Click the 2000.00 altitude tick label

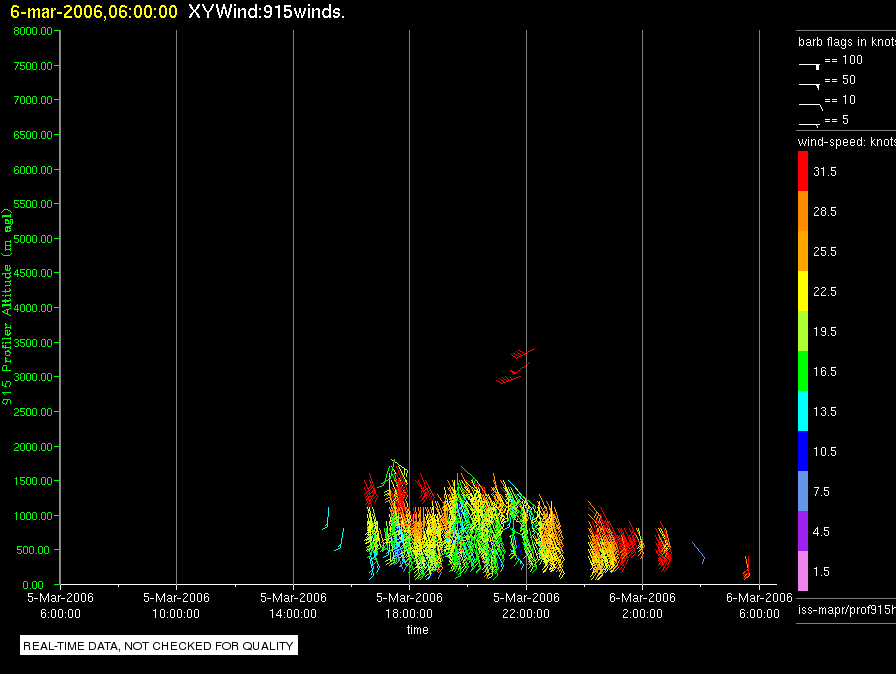tap(33, 447)
